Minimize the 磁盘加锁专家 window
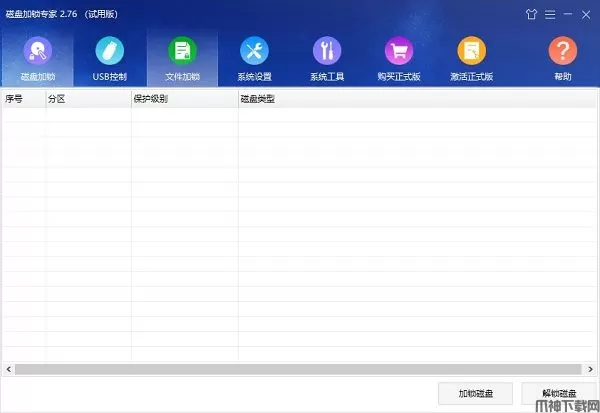600x413 pixels. (x=568, y=14)
